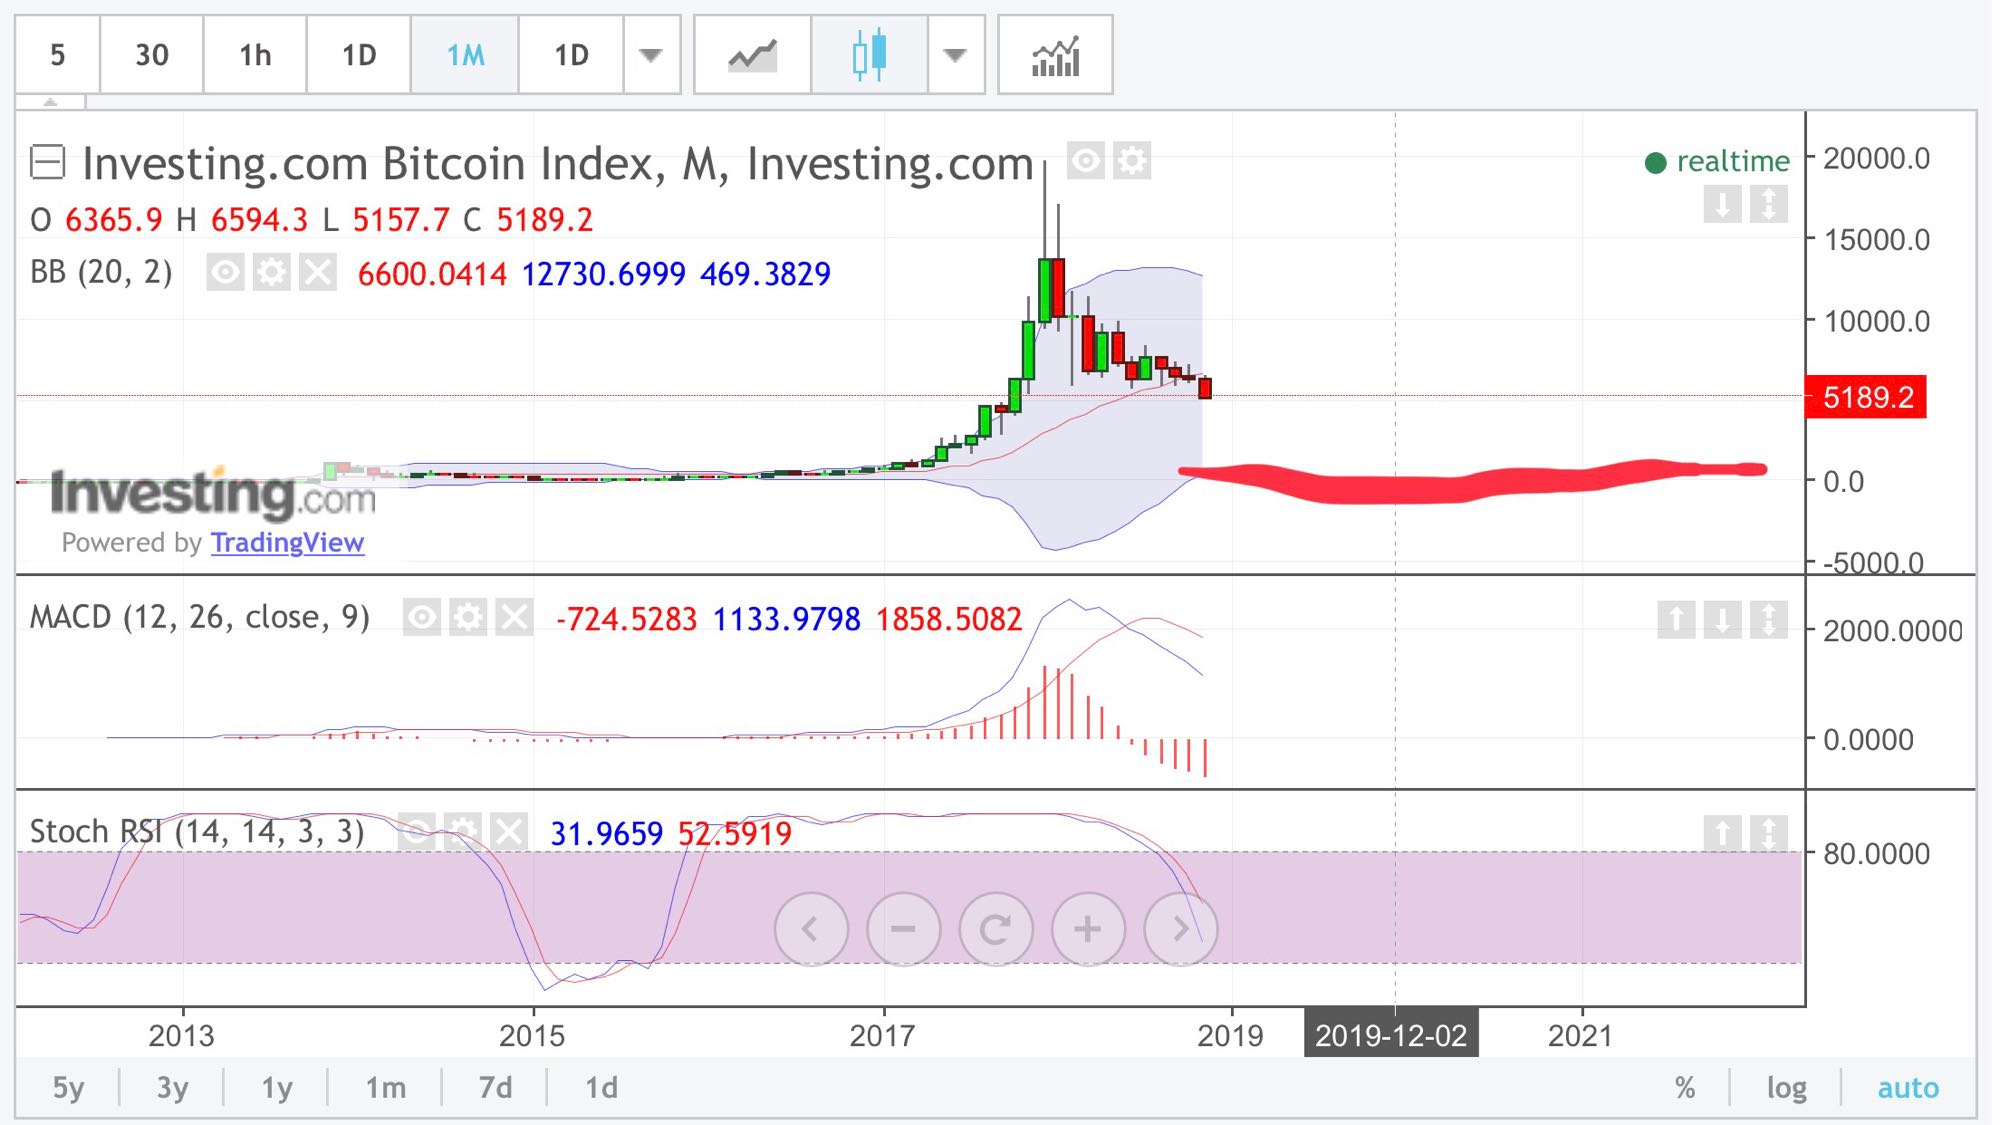Open the indicators chart icon
Image resolution: width=2000 pixels, height=1125 pixels.
click(1055, 55)
